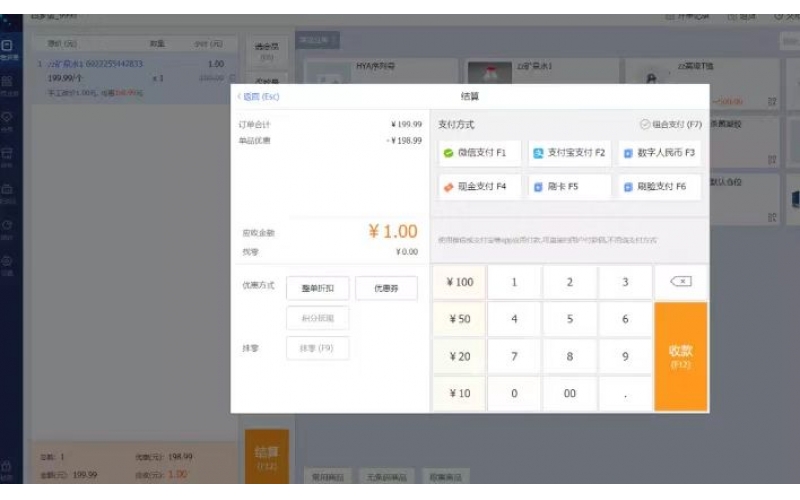Go back with 返回 (Esc) link
Screen dimensions: 800x500
pyautogui.click(x=259, y=96)
